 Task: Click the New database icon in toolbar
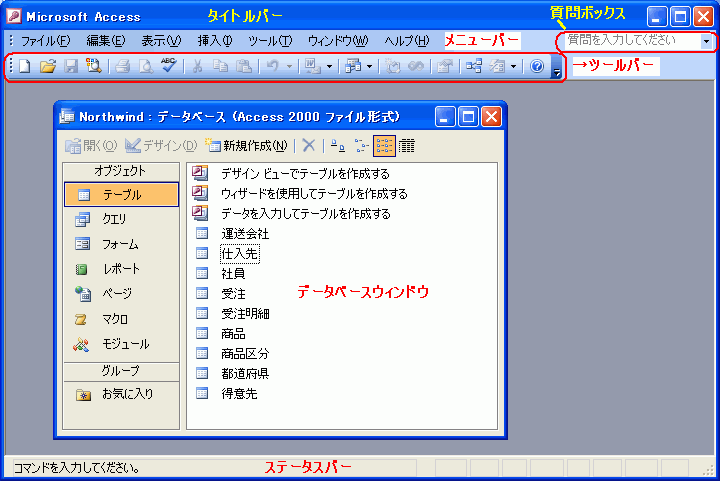[x=24, y=67]
